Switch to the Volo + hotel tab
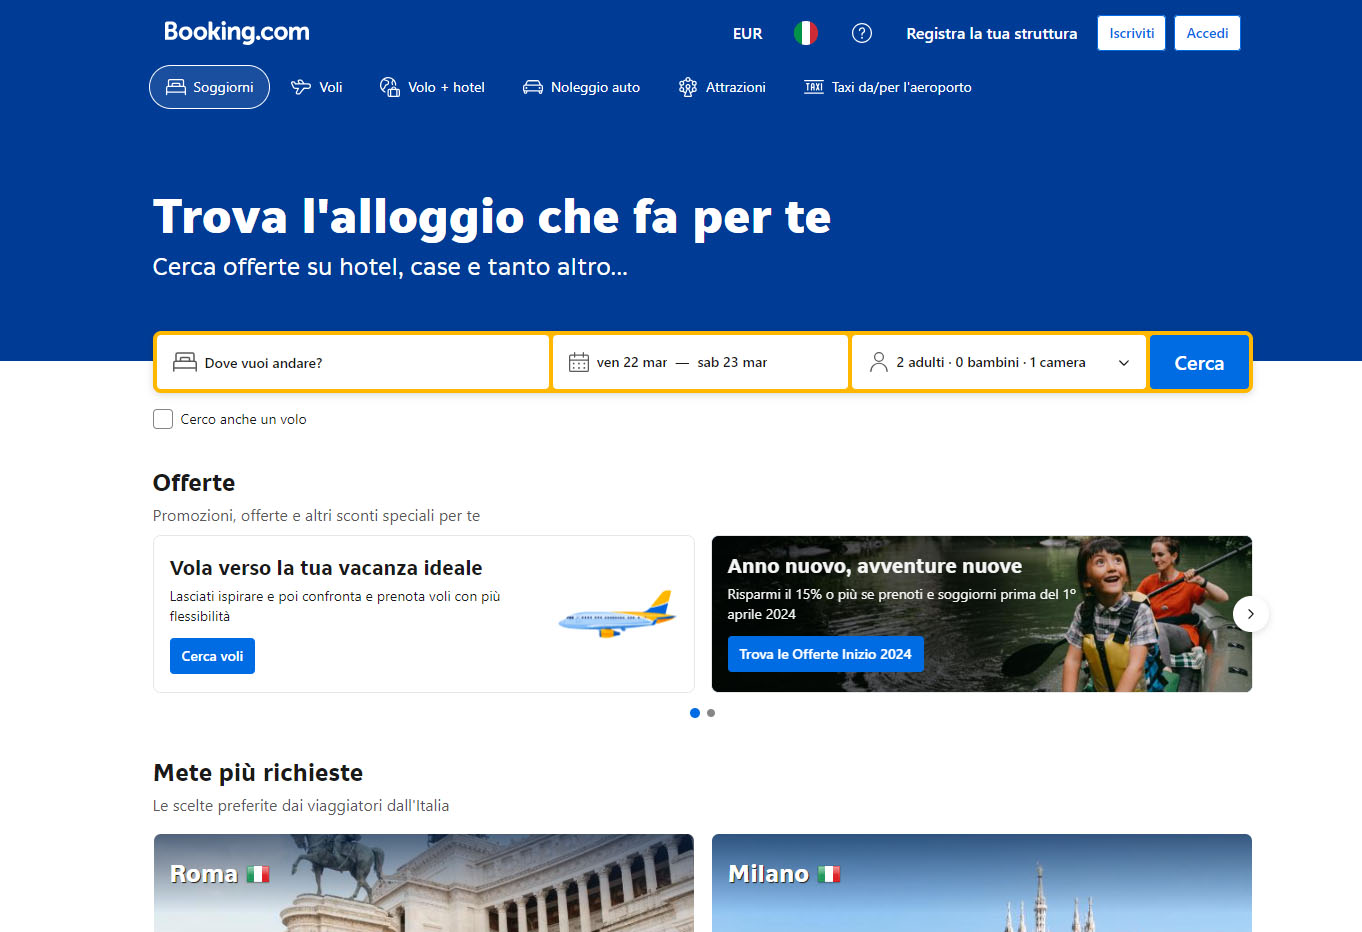 click(x=432, y=87)
